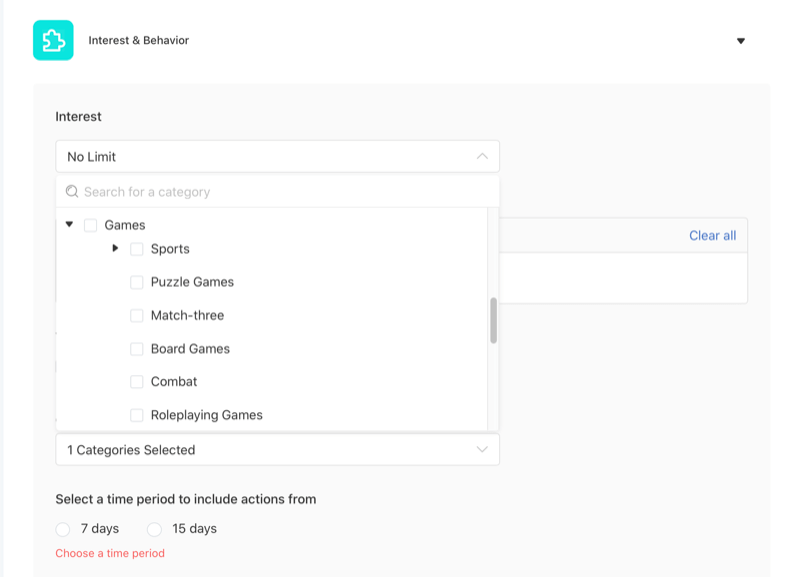The width and height of the screenshot is (800, 577).
Task: Click the Clear all link
Action: pyautogui.click(x=712, y=236)
